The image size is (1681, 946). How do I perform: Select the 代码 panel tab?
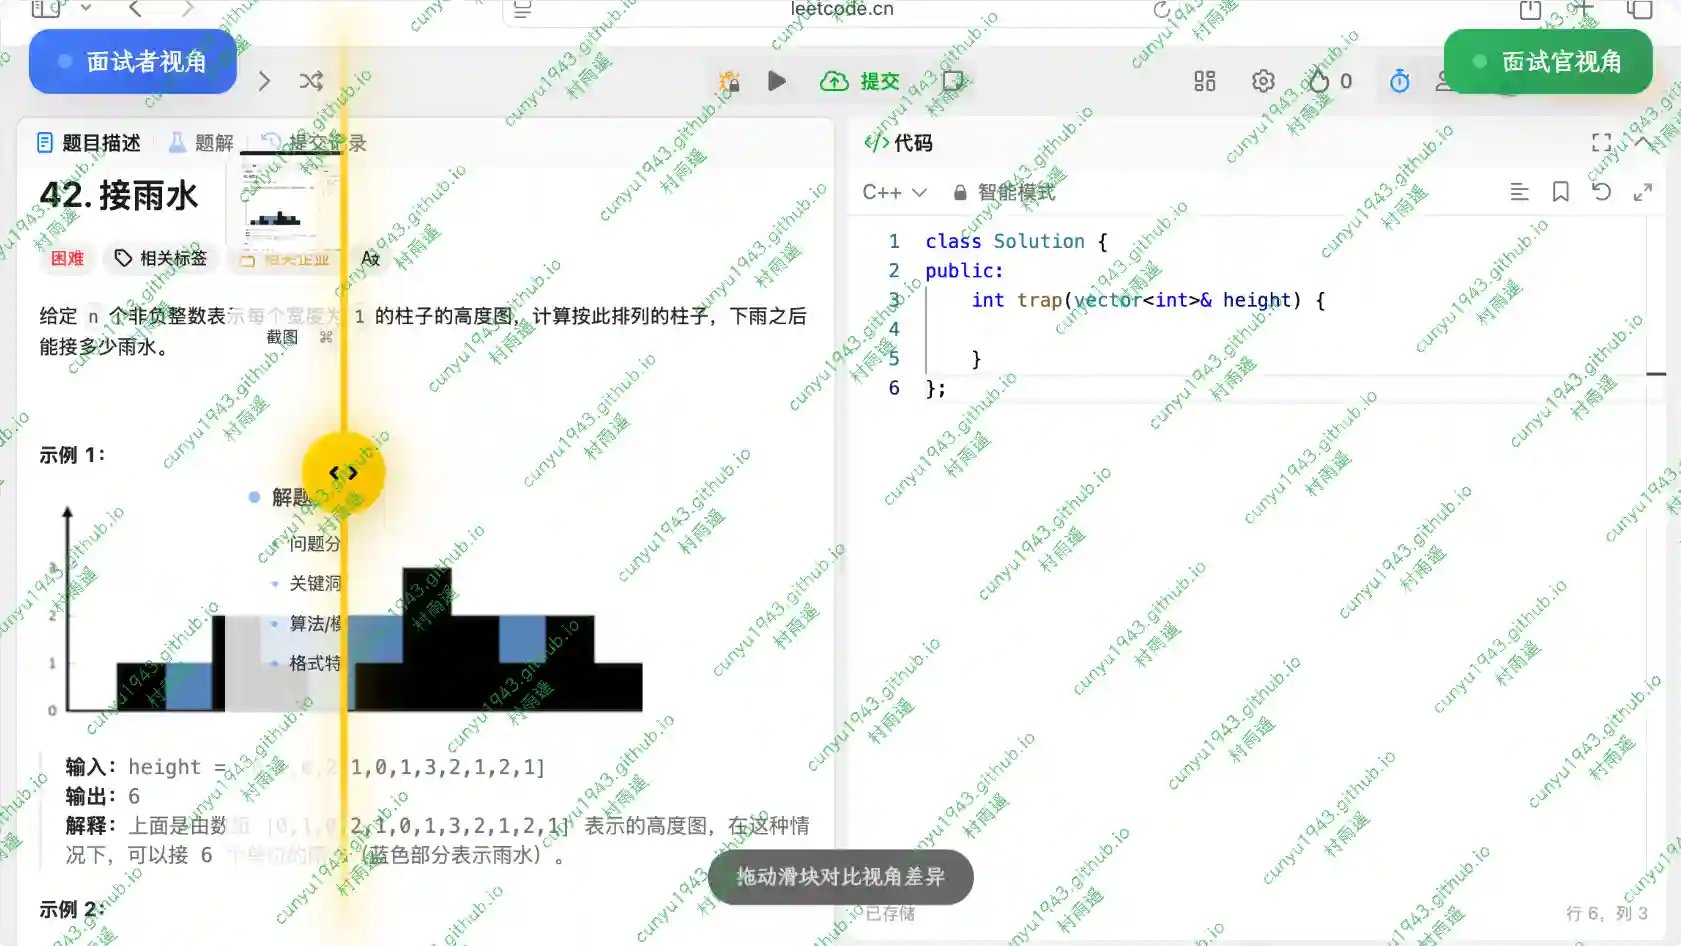tap(899, 143)
